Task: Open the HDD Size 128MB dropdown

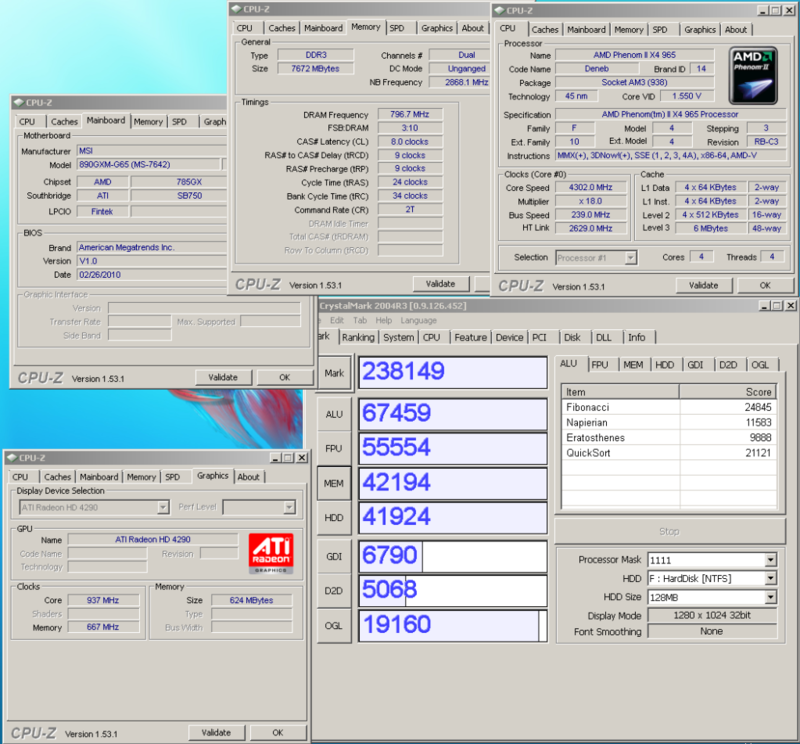Action: pos(770,597)
